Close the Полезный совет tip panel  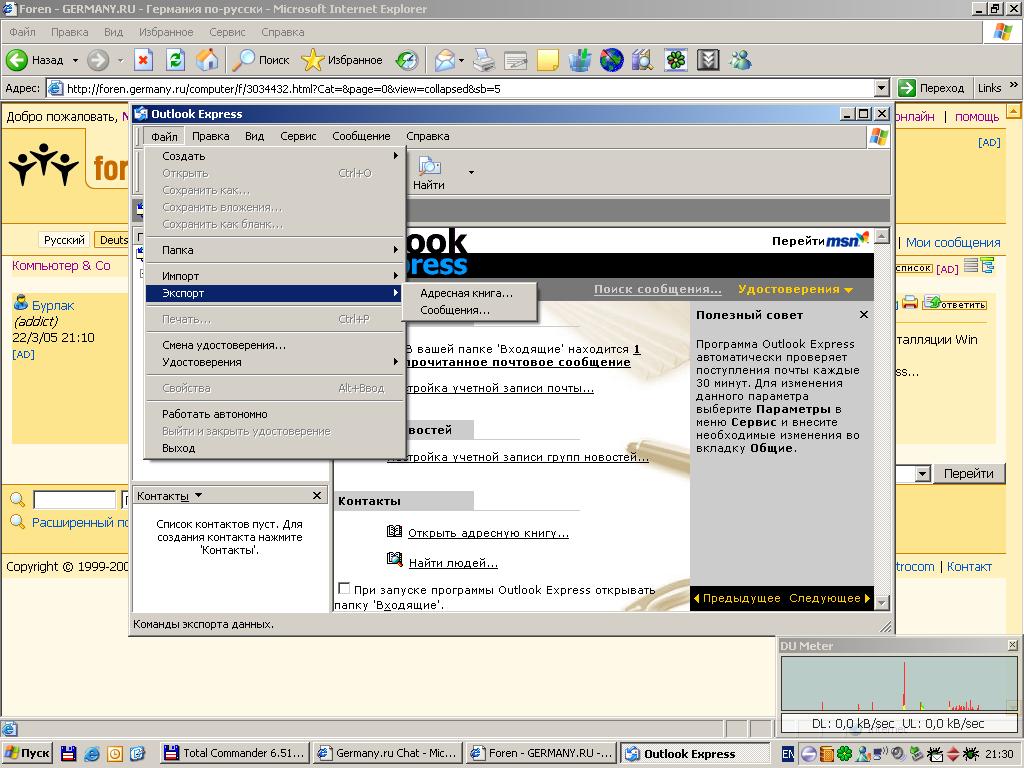pos(864,315)
